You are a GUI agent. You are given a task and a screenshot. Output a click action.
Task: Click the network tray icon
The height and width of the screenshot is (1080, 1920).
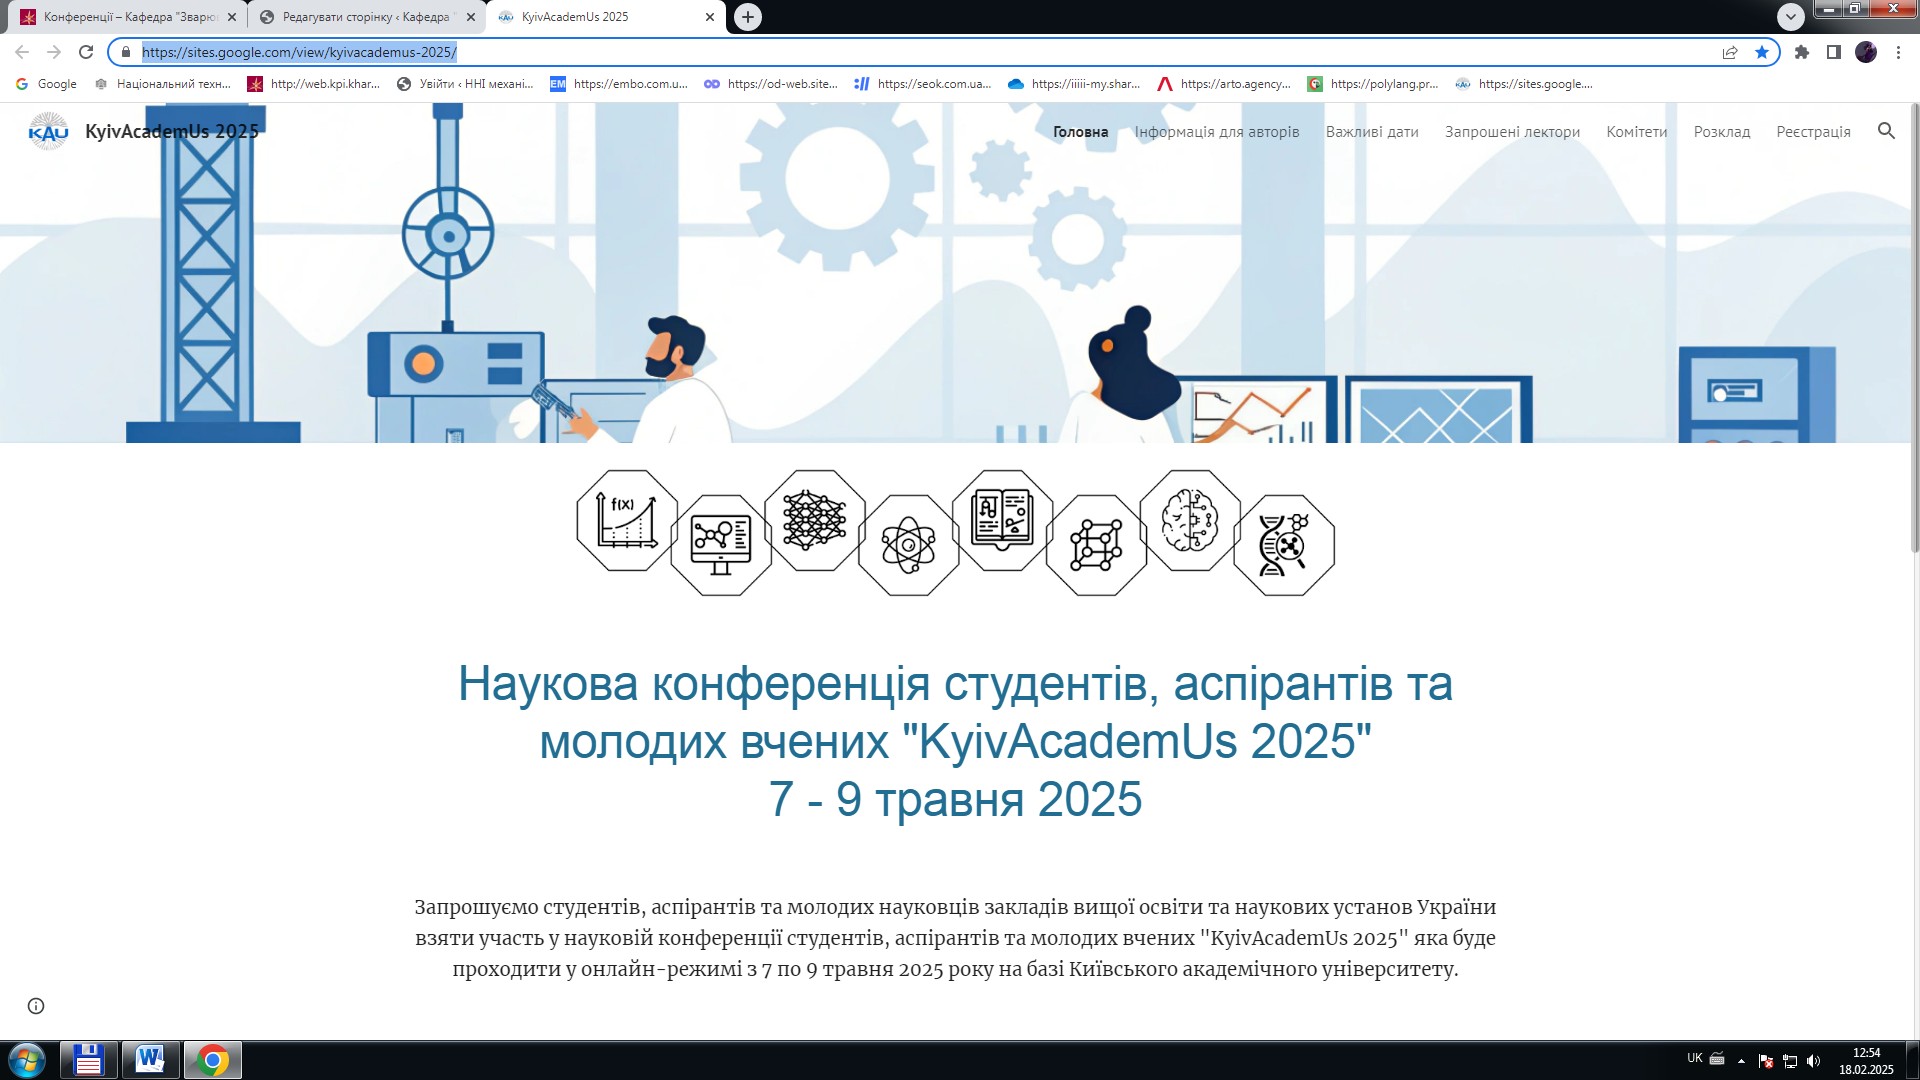coord(1790,1061)
